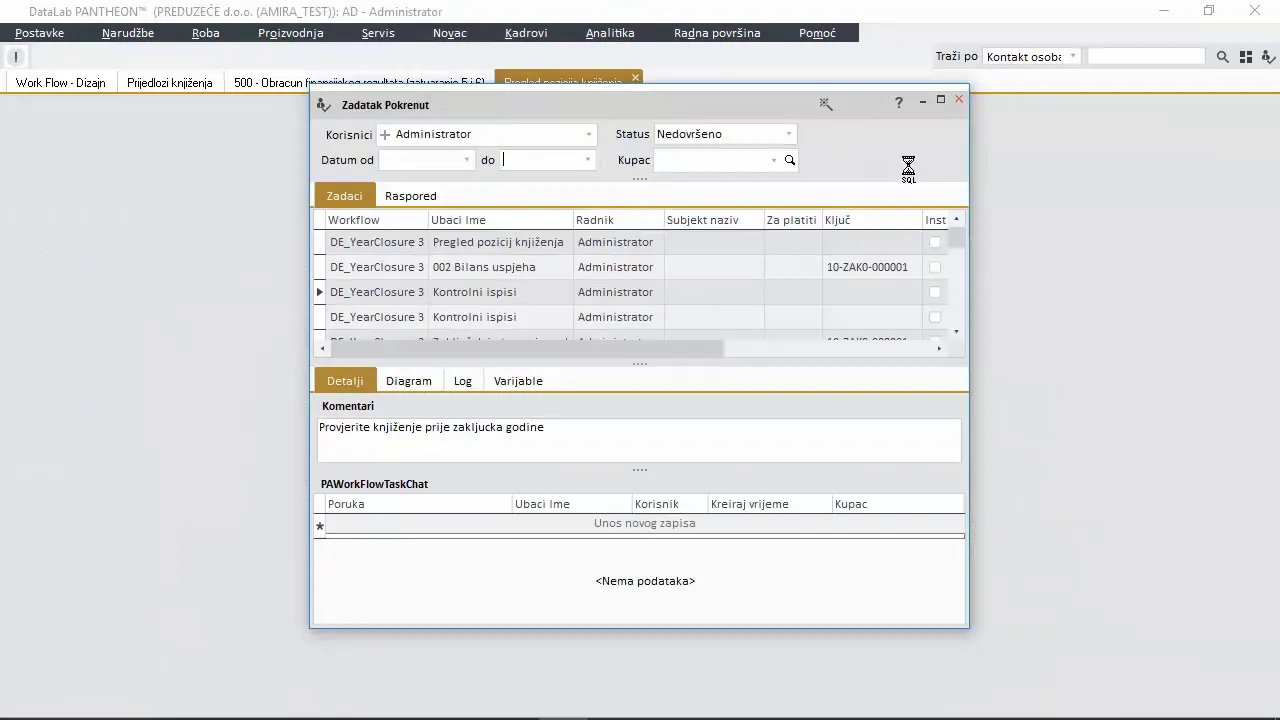This screenshot has width=1280, height=720.
Task: Click tasks grid vertical scroll down arrow
Action: [956, 332]
